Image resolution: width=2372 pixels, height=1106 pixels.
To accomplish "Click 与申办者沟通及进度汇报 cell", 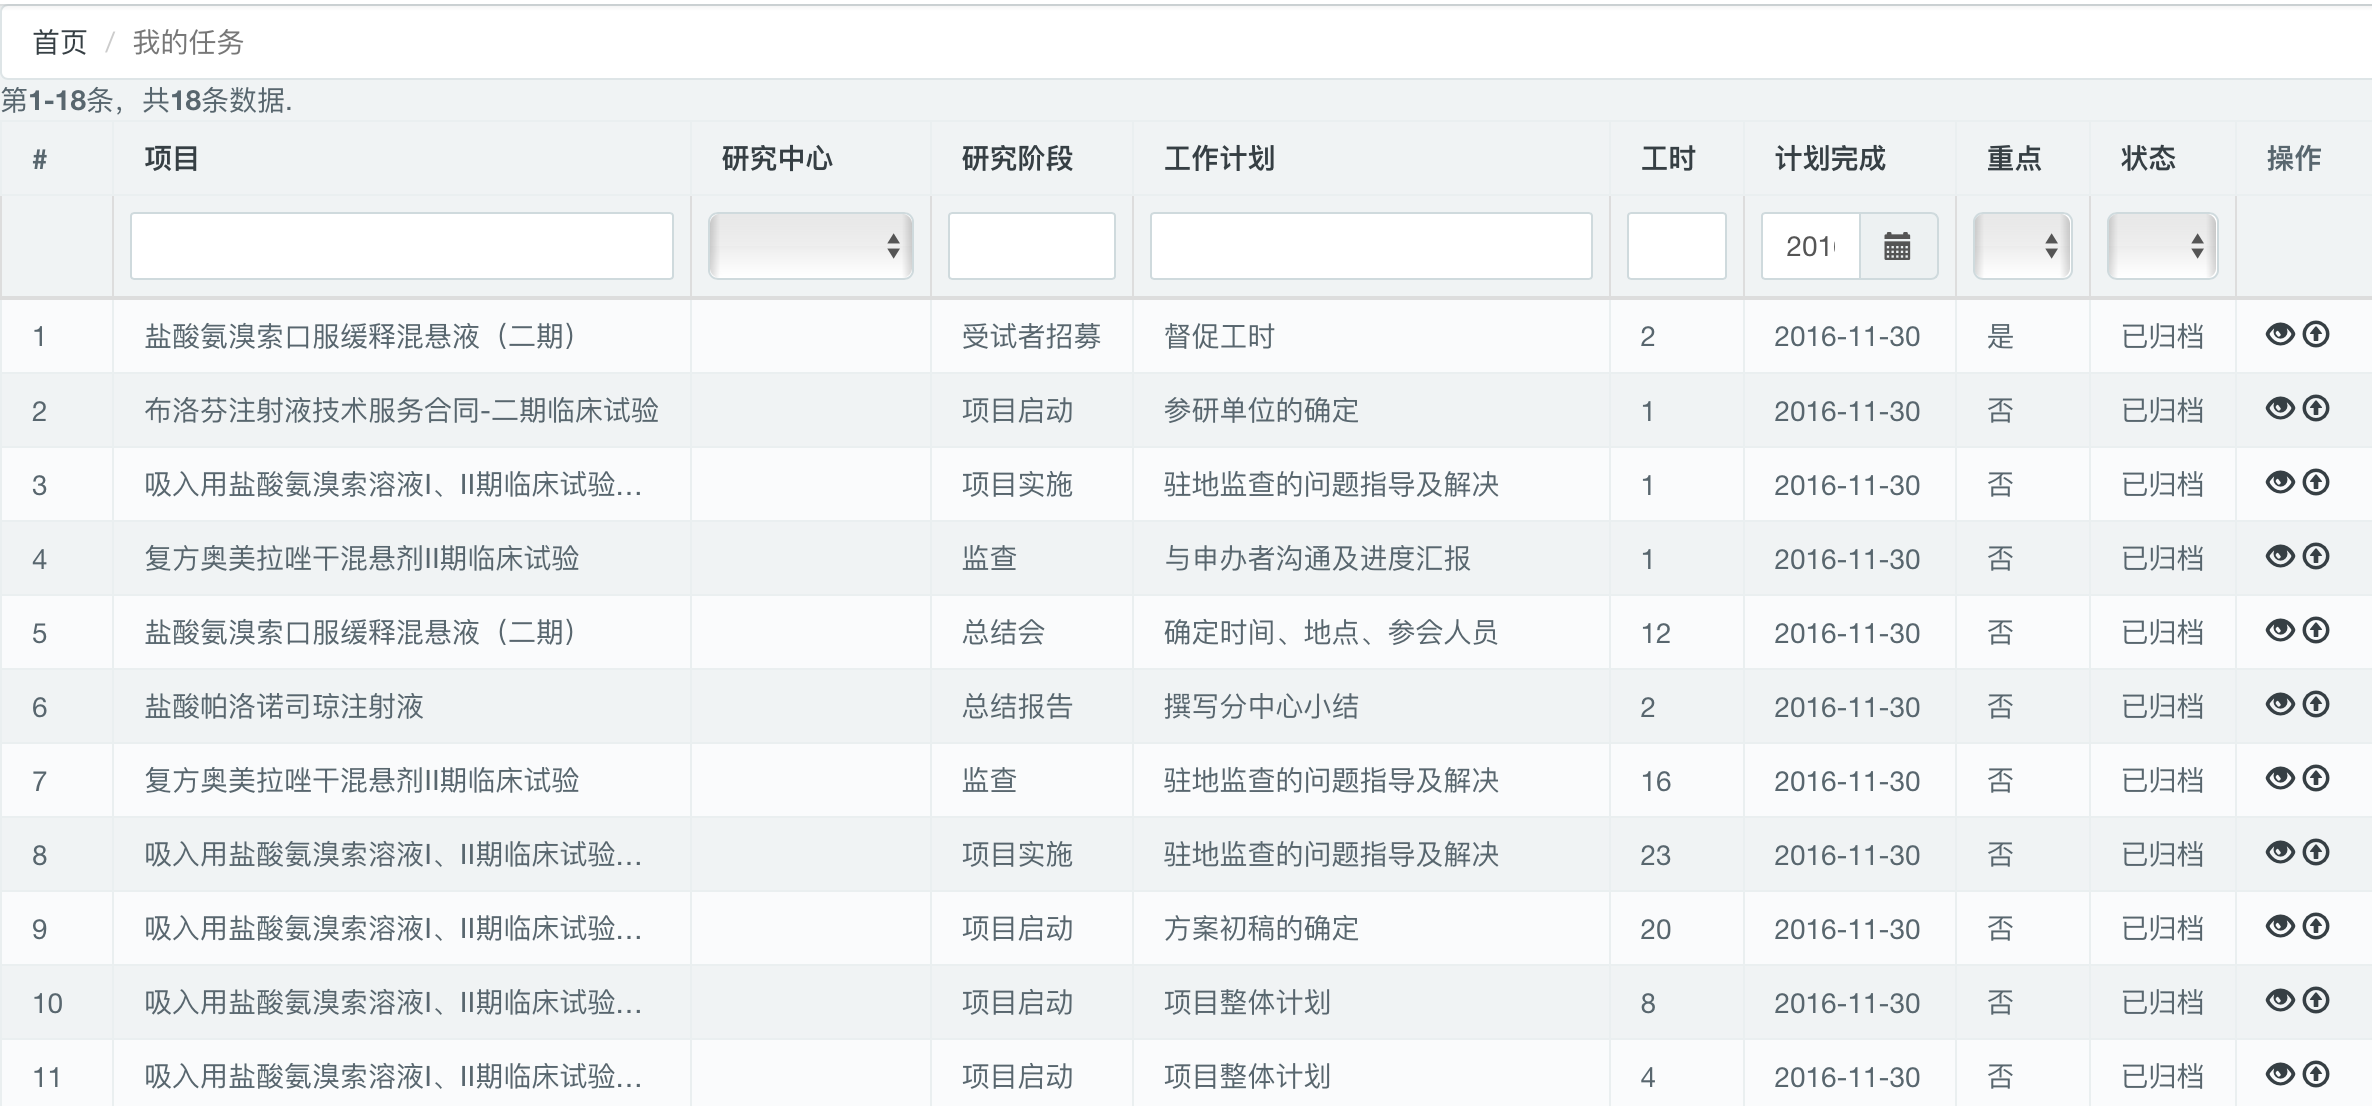I will click(1317, 559).
